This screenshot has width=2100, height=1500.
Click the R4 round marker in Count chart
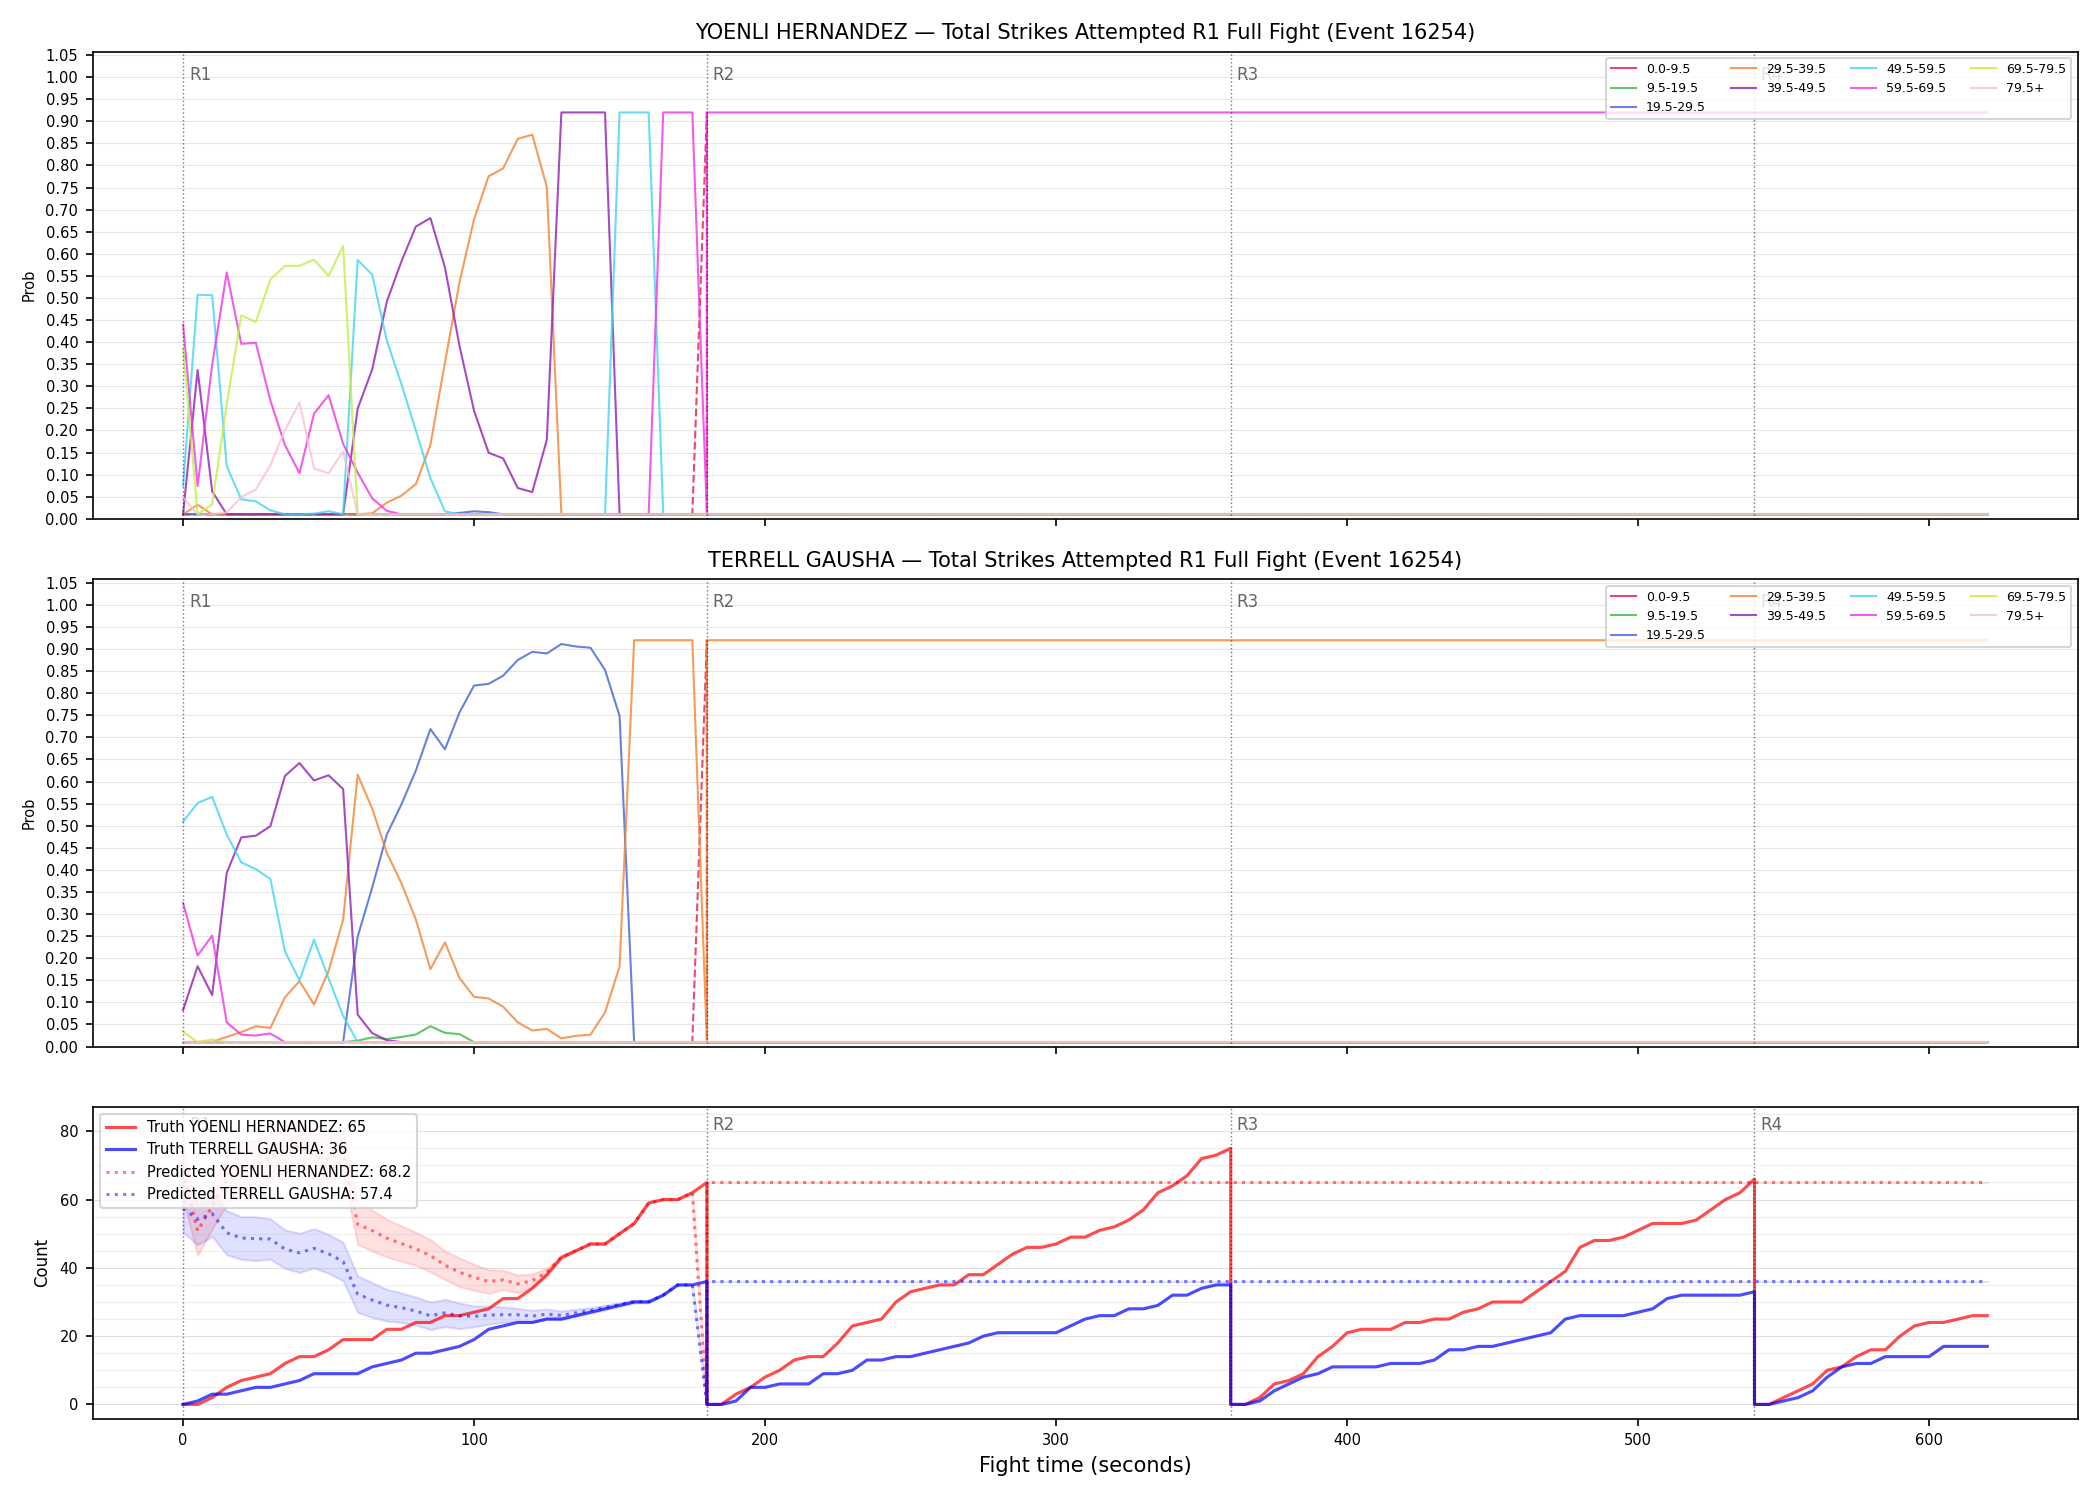(x=1771, y=1124)
